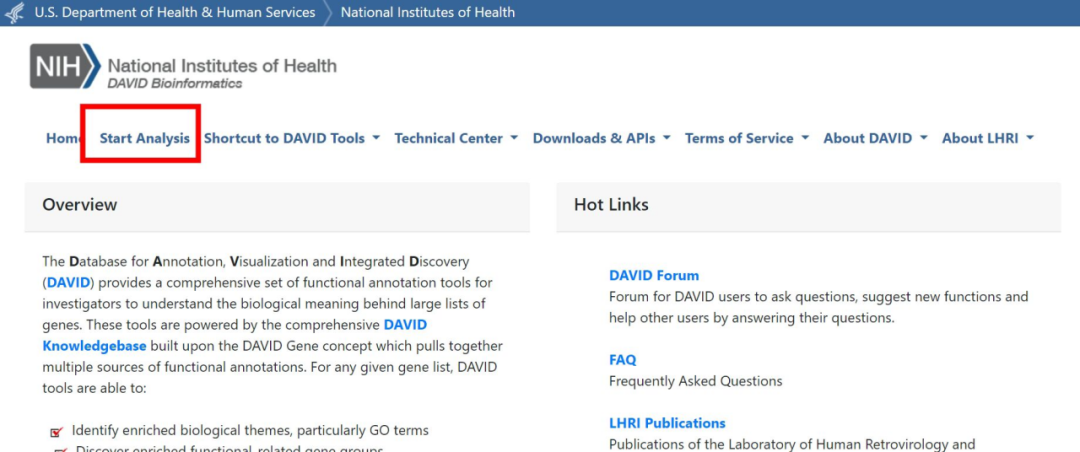Click checkmark icon beside Identify enriched biological themes
Screen dimensions: 1080x452
[x=56, y=432]
